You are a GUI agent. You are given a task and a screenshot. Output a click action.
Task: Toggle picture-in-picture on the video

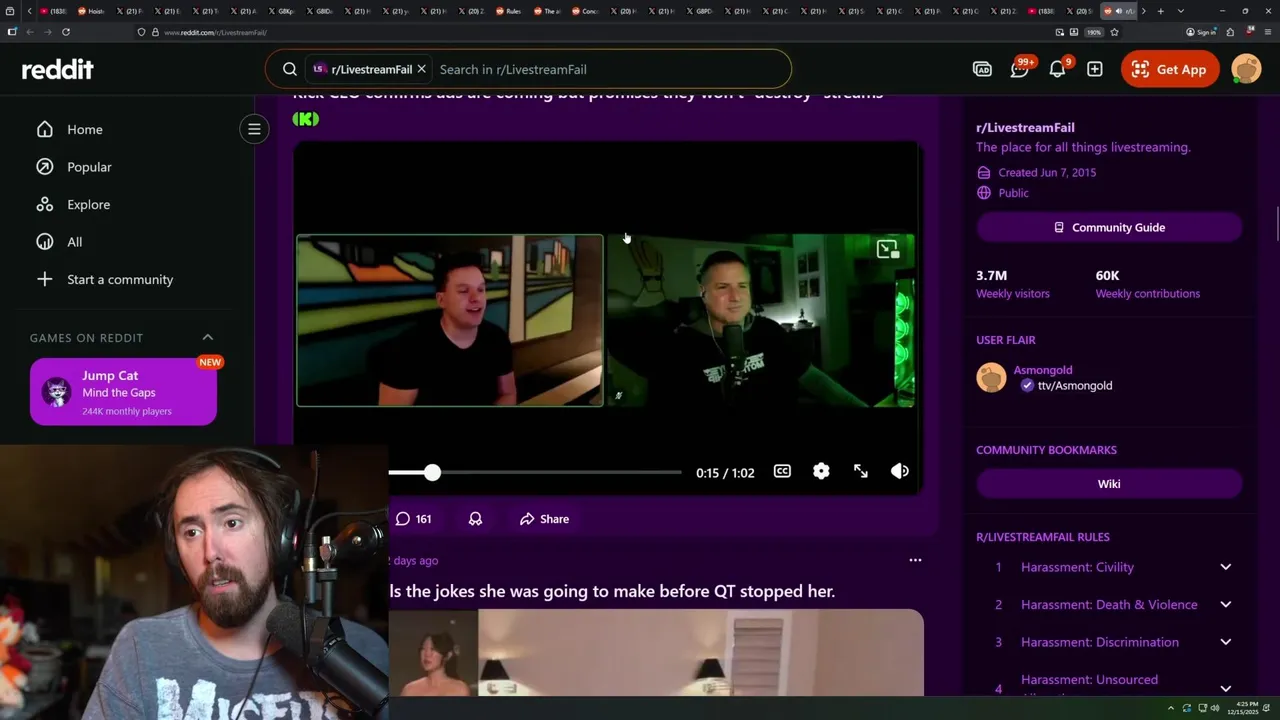887,249
